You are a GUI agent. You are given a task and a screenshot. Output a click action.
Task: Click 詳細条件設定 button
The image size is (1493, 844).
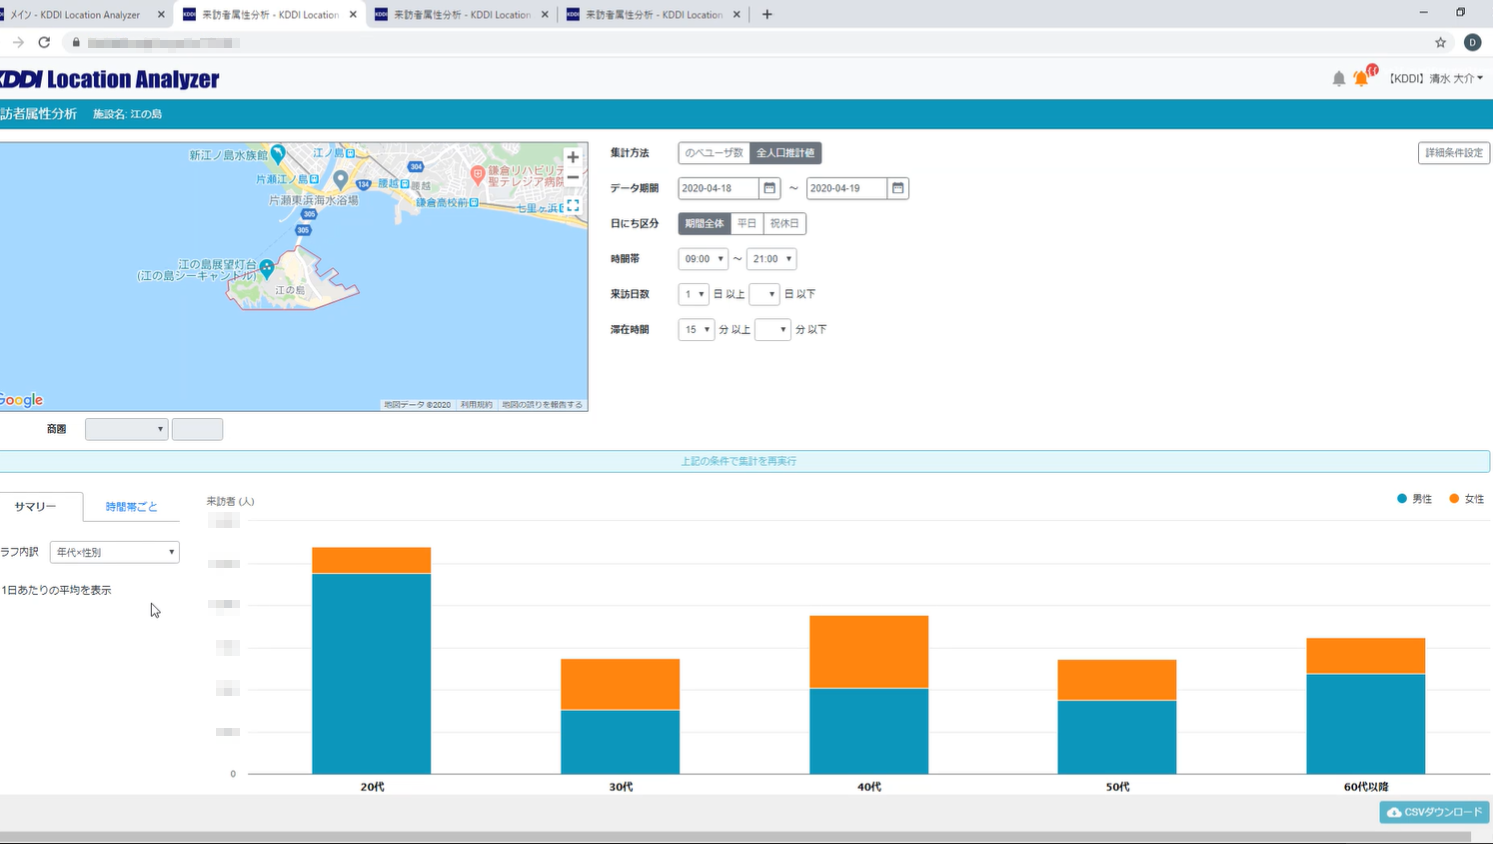tap(1454, 153)
